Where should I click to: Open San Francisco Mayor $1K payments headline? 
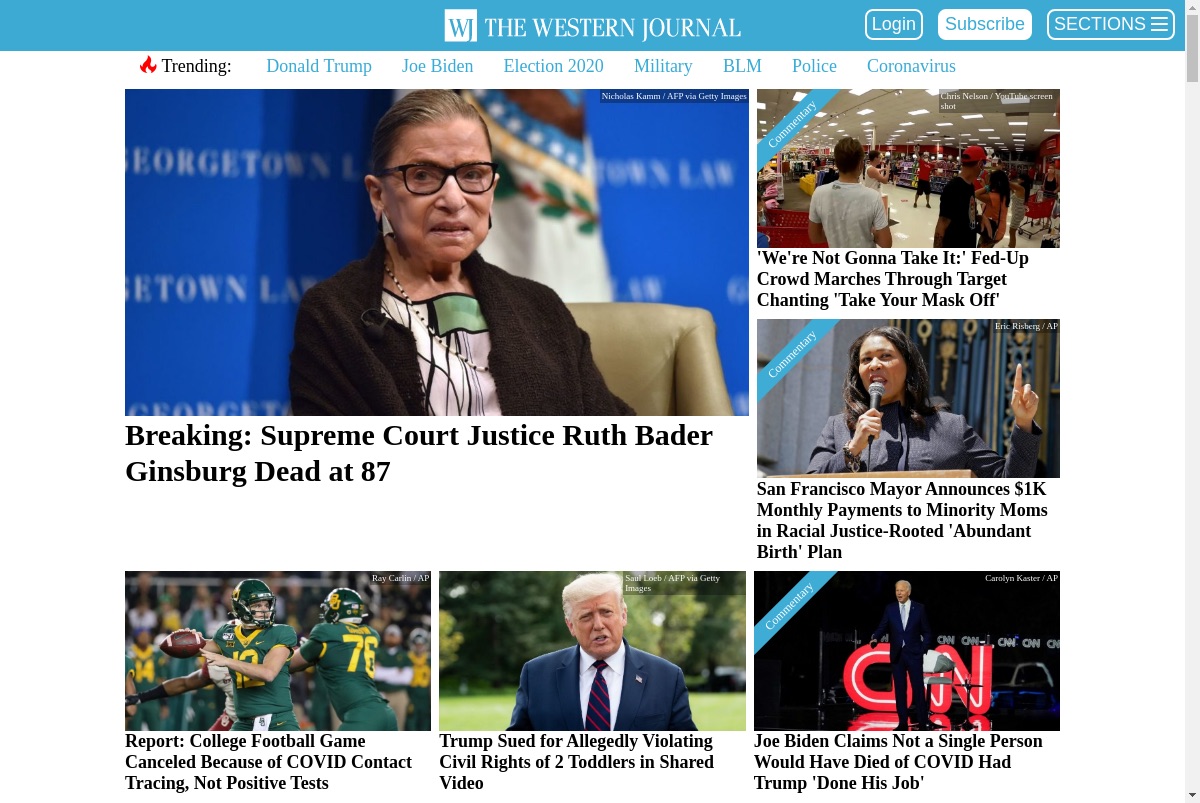click(x=902, y=520)
